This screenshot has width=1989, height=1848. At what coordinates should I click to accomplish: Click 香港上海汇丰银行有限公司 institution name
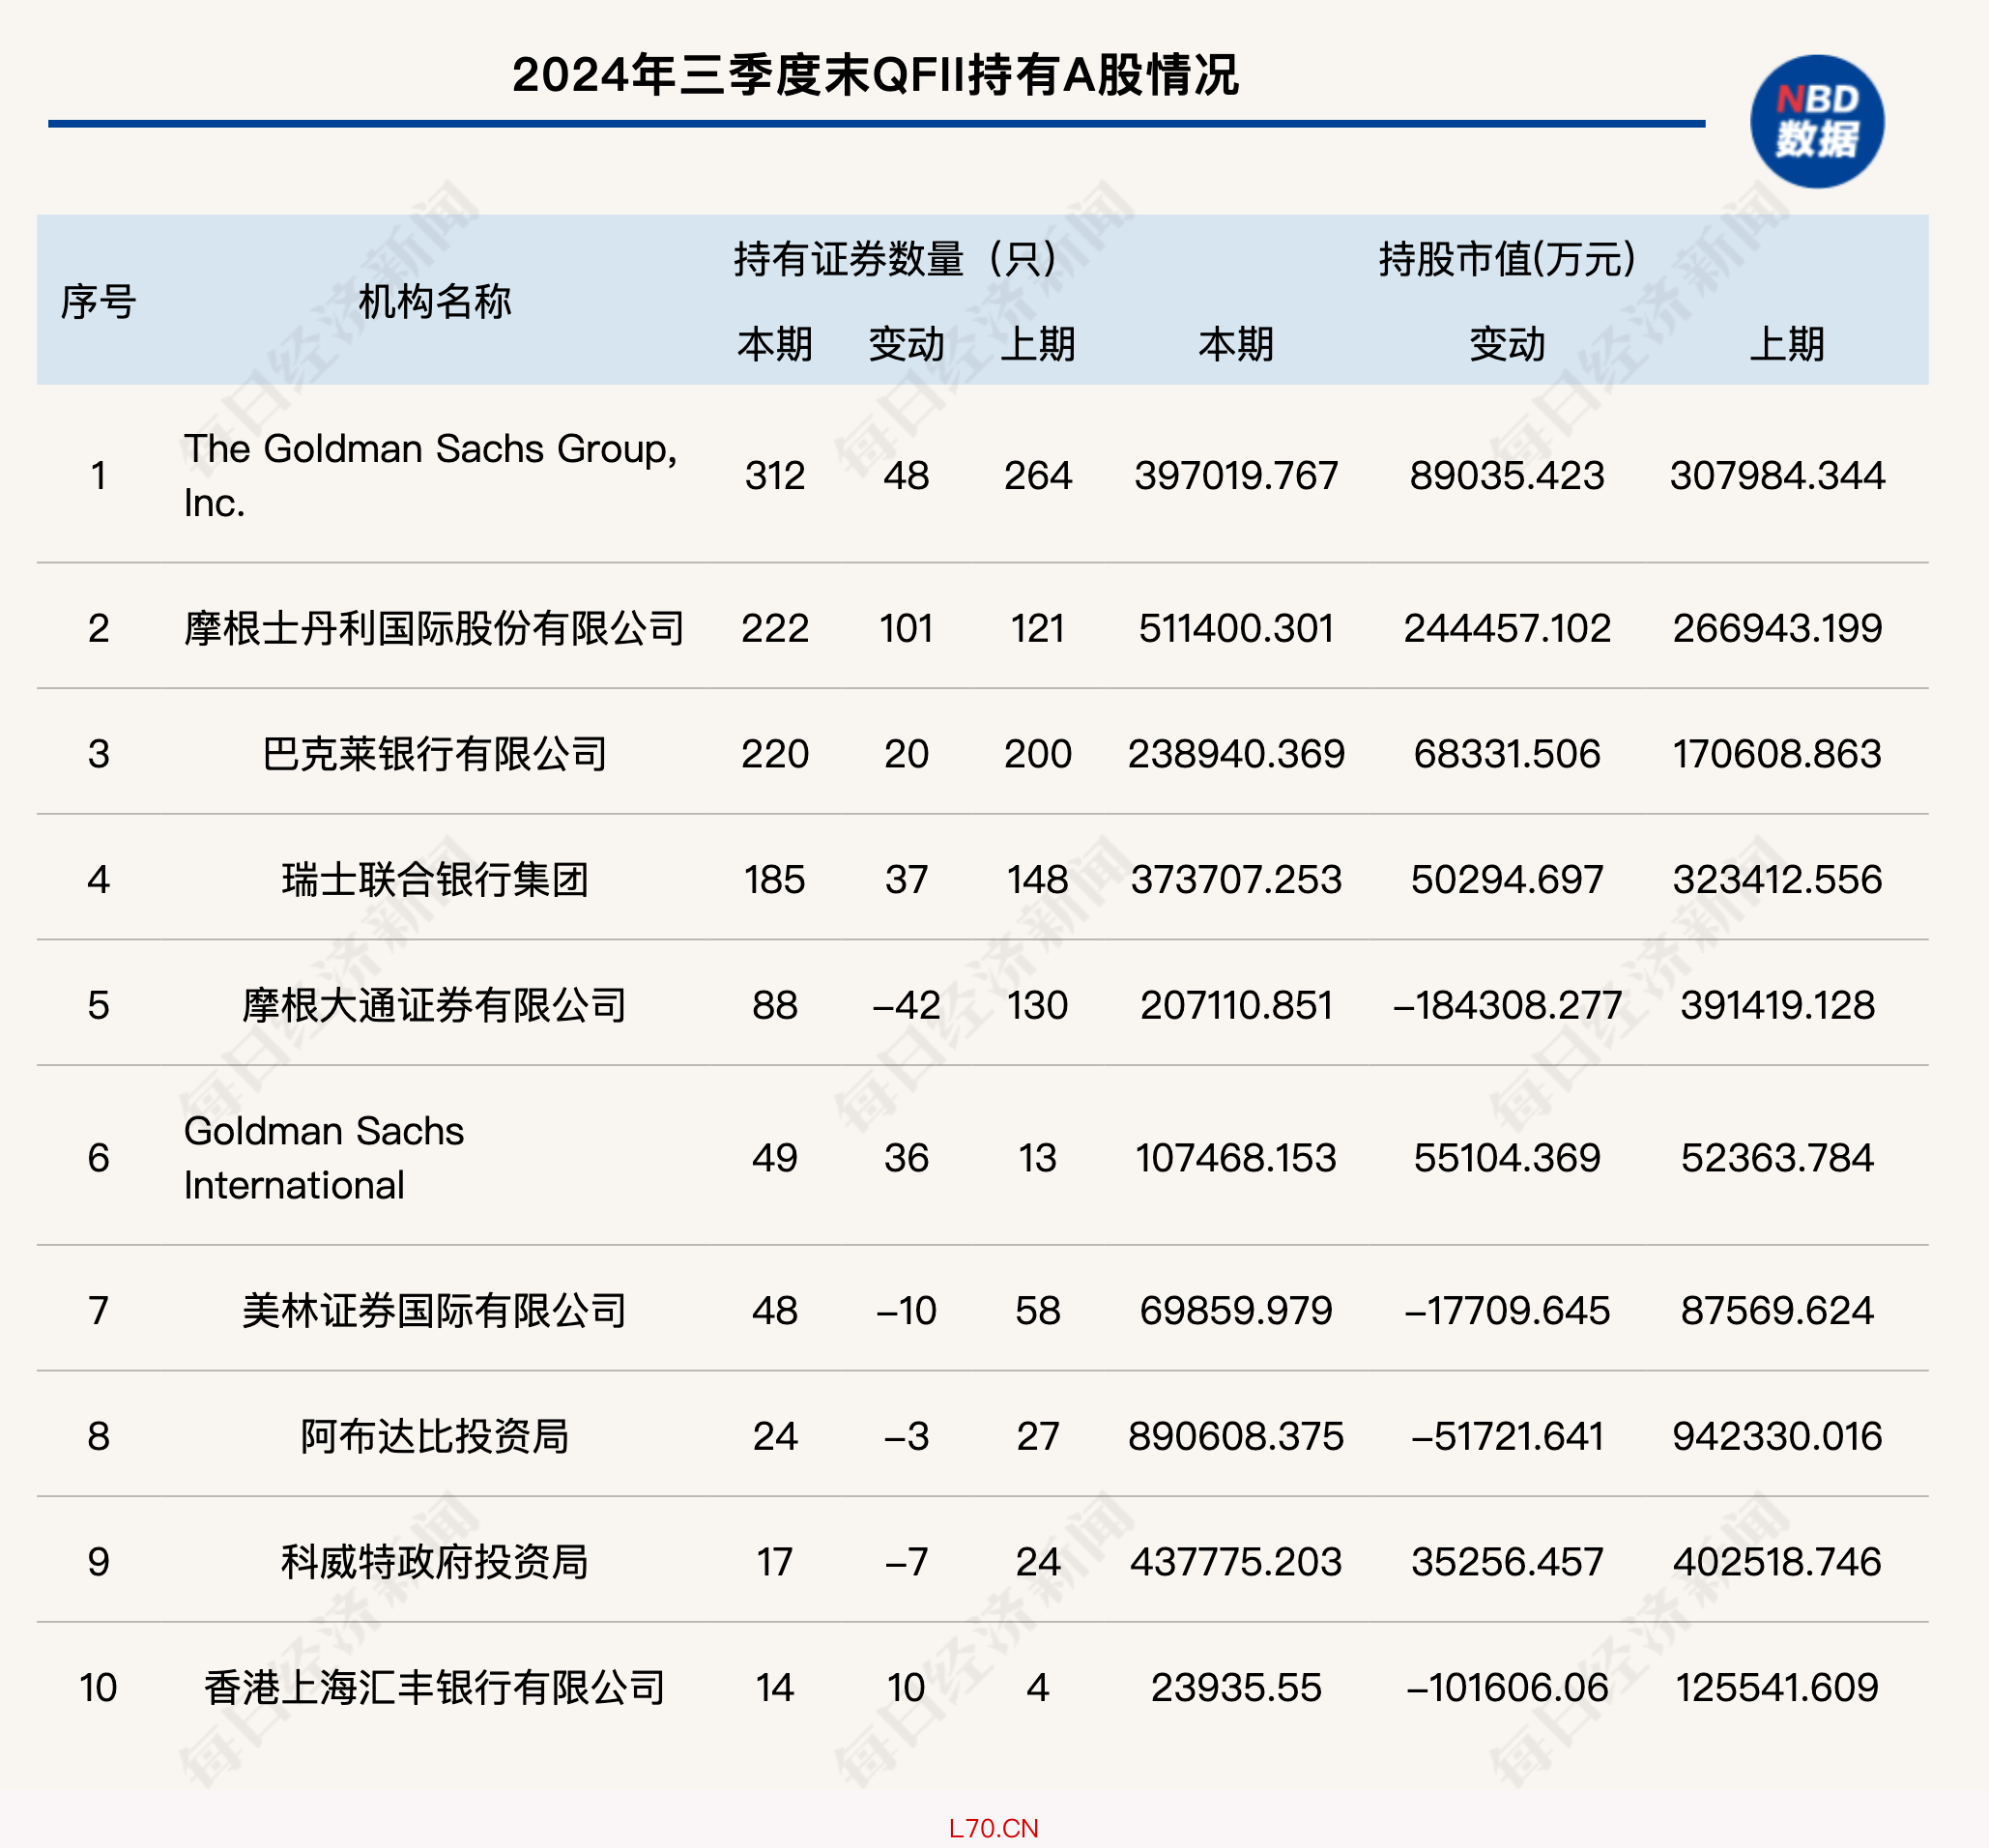434,1687
